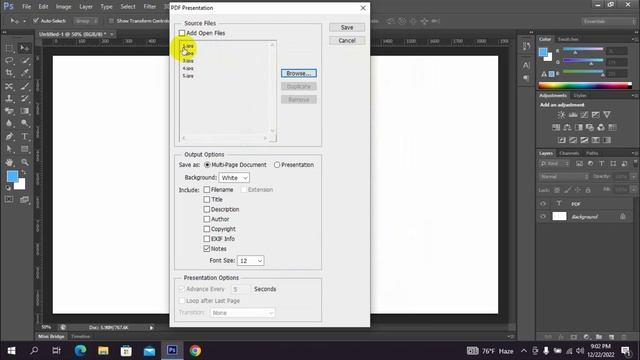Click the lock all layers icon
The image size is (640, 360).
(x=588, y=190)
